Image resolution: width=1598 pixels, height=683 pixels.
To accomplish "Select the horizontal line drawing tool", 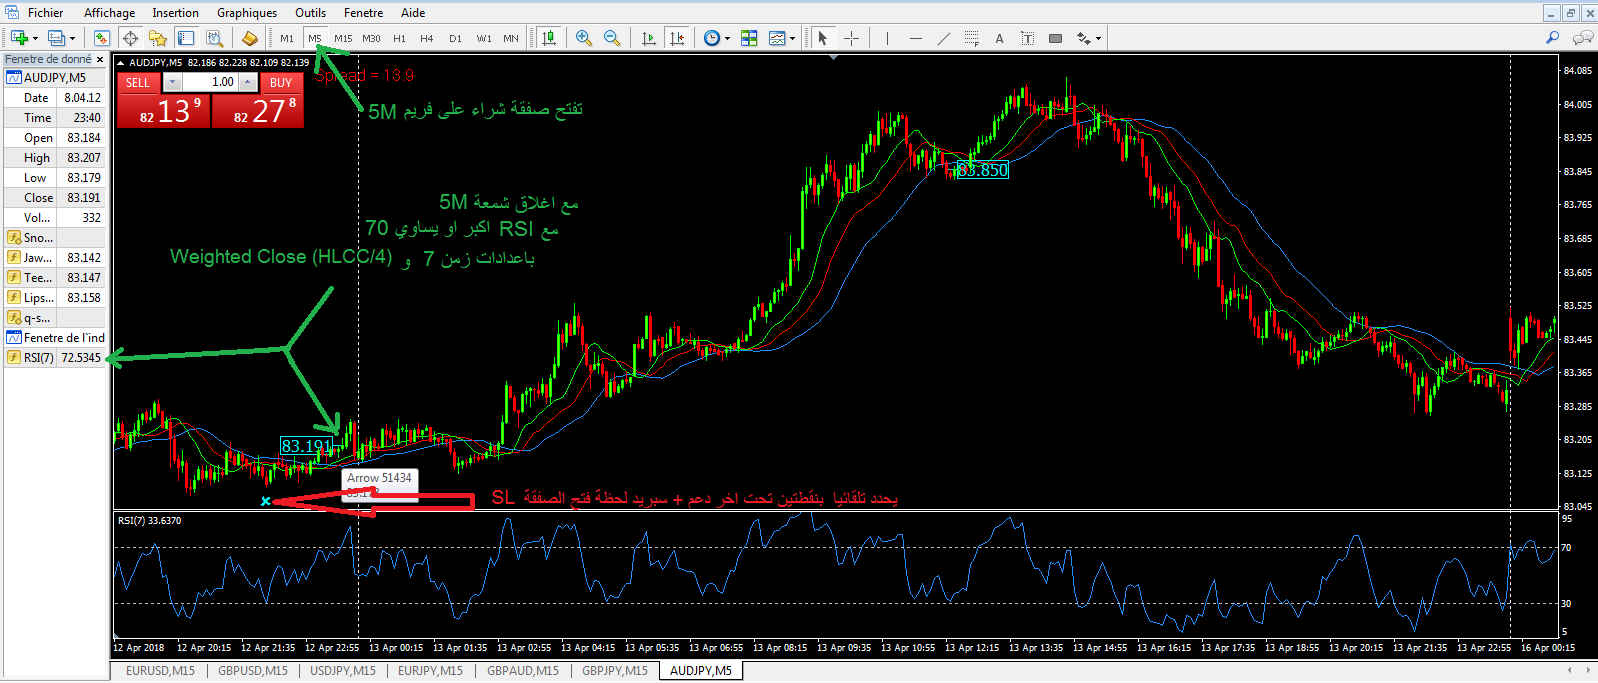I will (915, 38).
